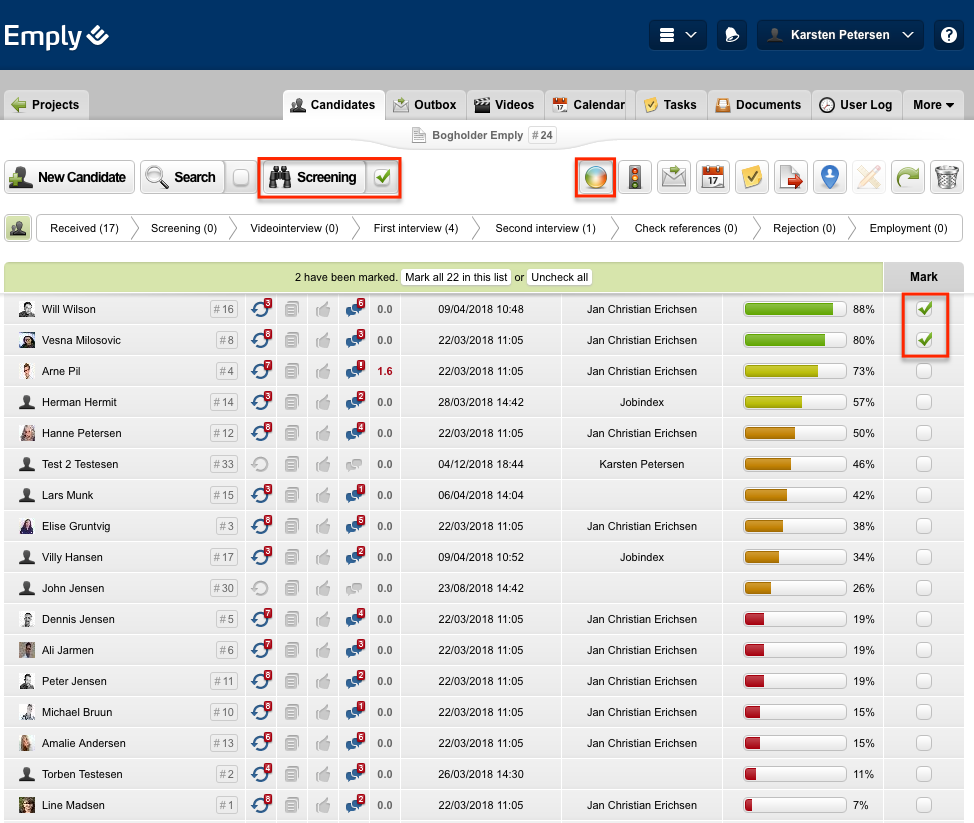Click the color wheel toolbar icon
Screen dimensions: 974x823
[596, 178]
